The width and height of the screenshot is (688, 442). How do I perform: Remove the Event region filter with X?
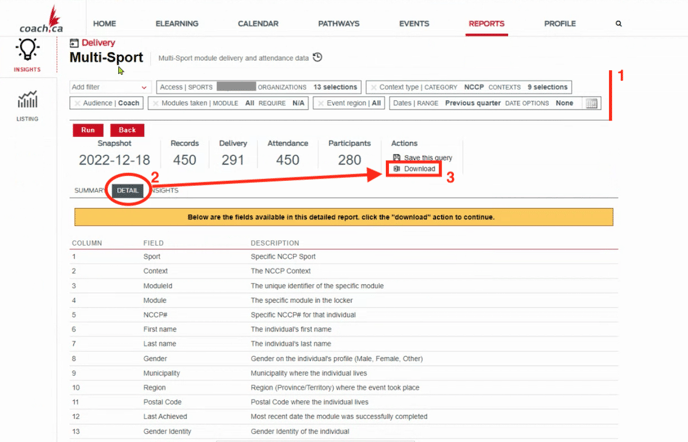pyautogui.click(x=321, y=103)
